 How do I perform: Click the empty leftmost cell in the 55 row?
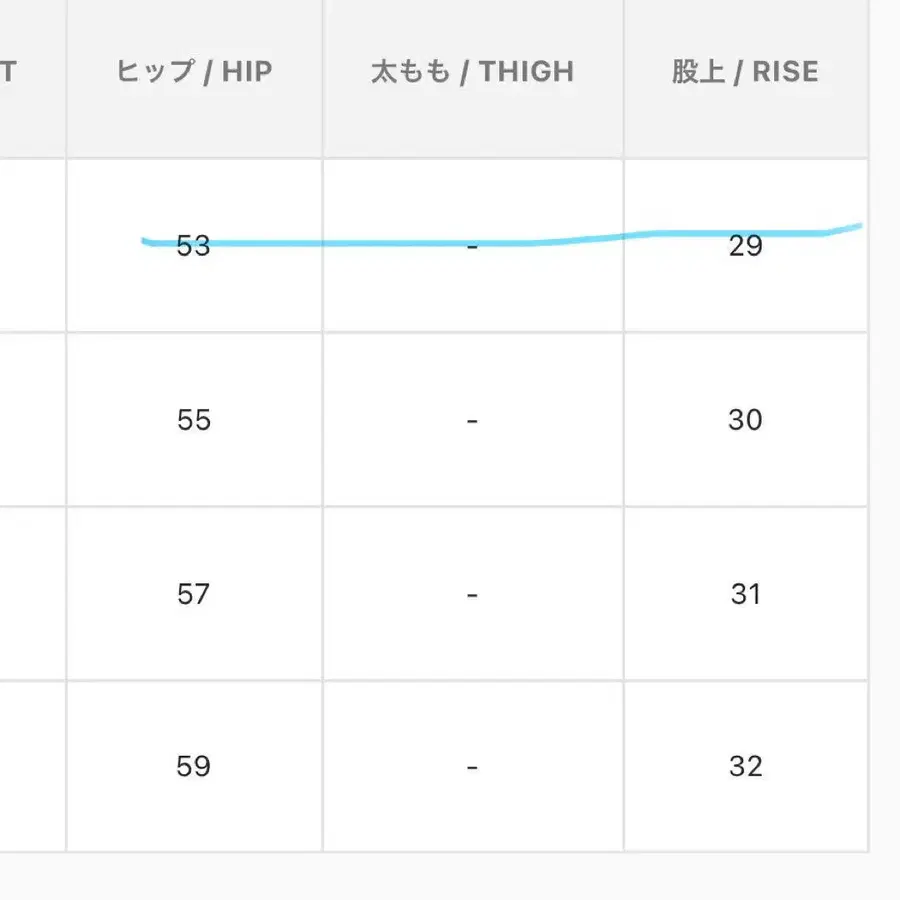pos(32,420)
